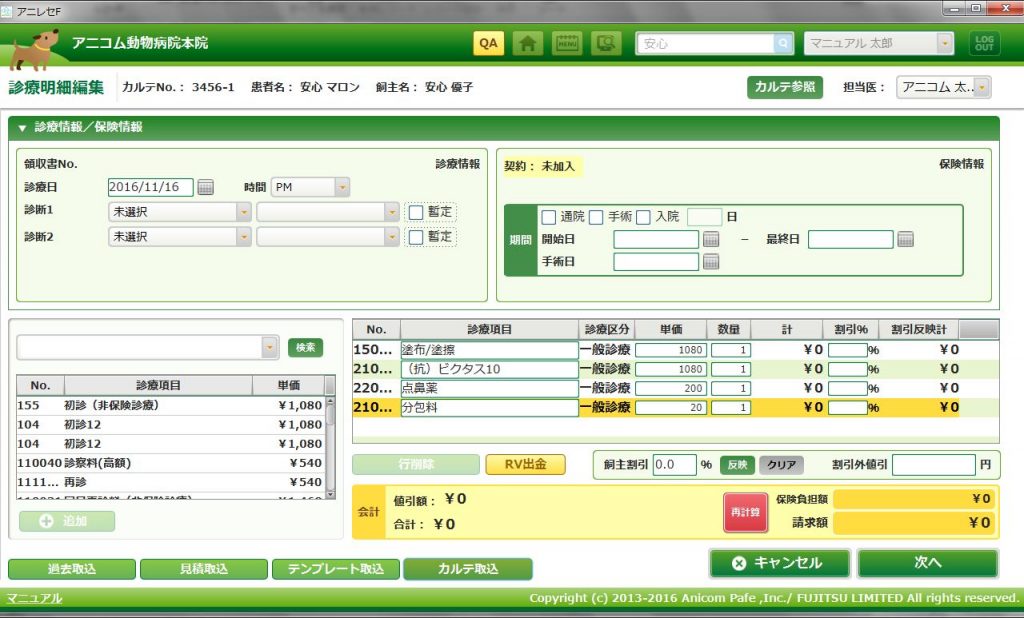The height and width of the screenshot is (618, 1024).
Task: Click the 診療区分 column header
Action: 607,330
